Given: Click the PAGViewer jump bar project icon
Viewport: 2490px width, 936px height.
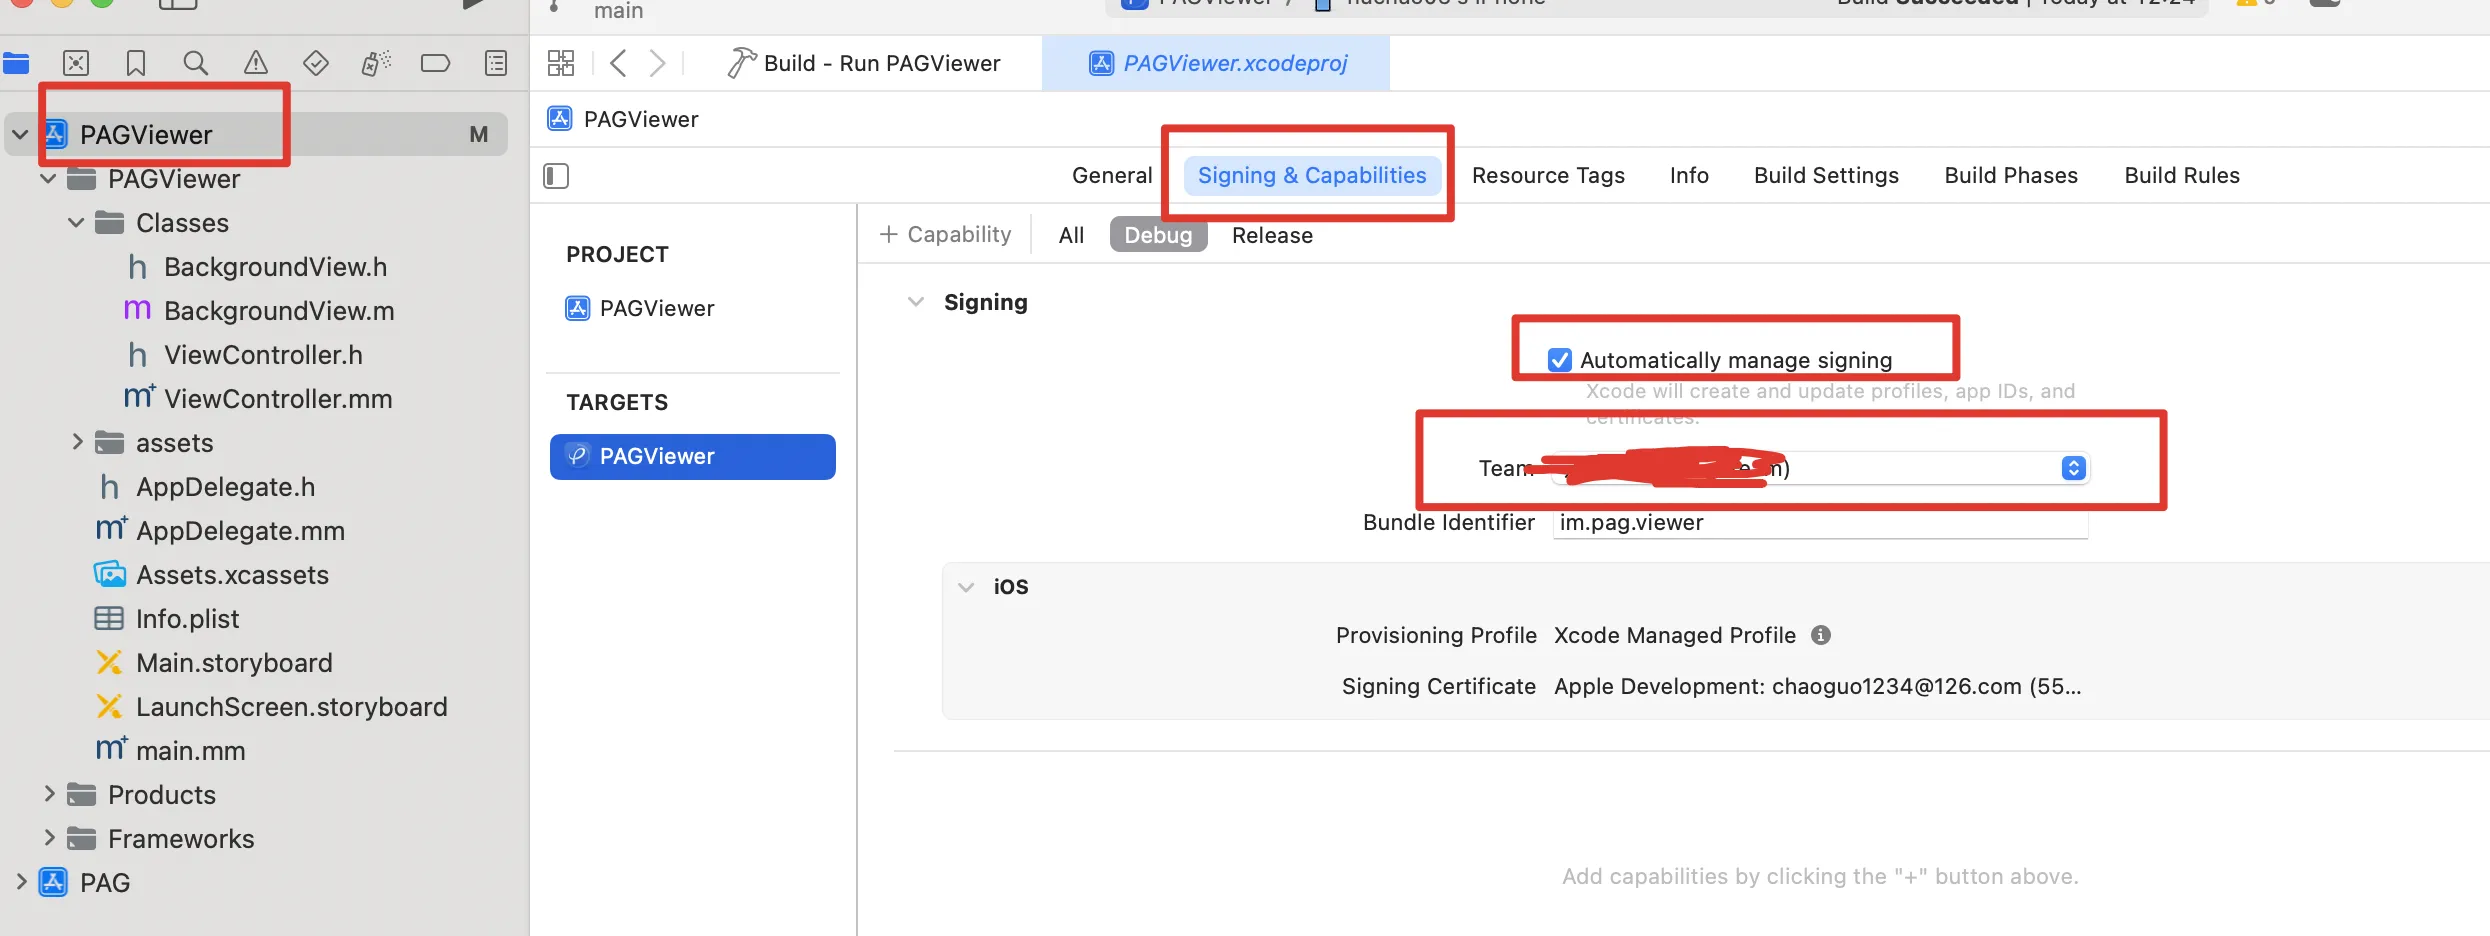Looking at the screenshot, I should [x=560, y=119].
